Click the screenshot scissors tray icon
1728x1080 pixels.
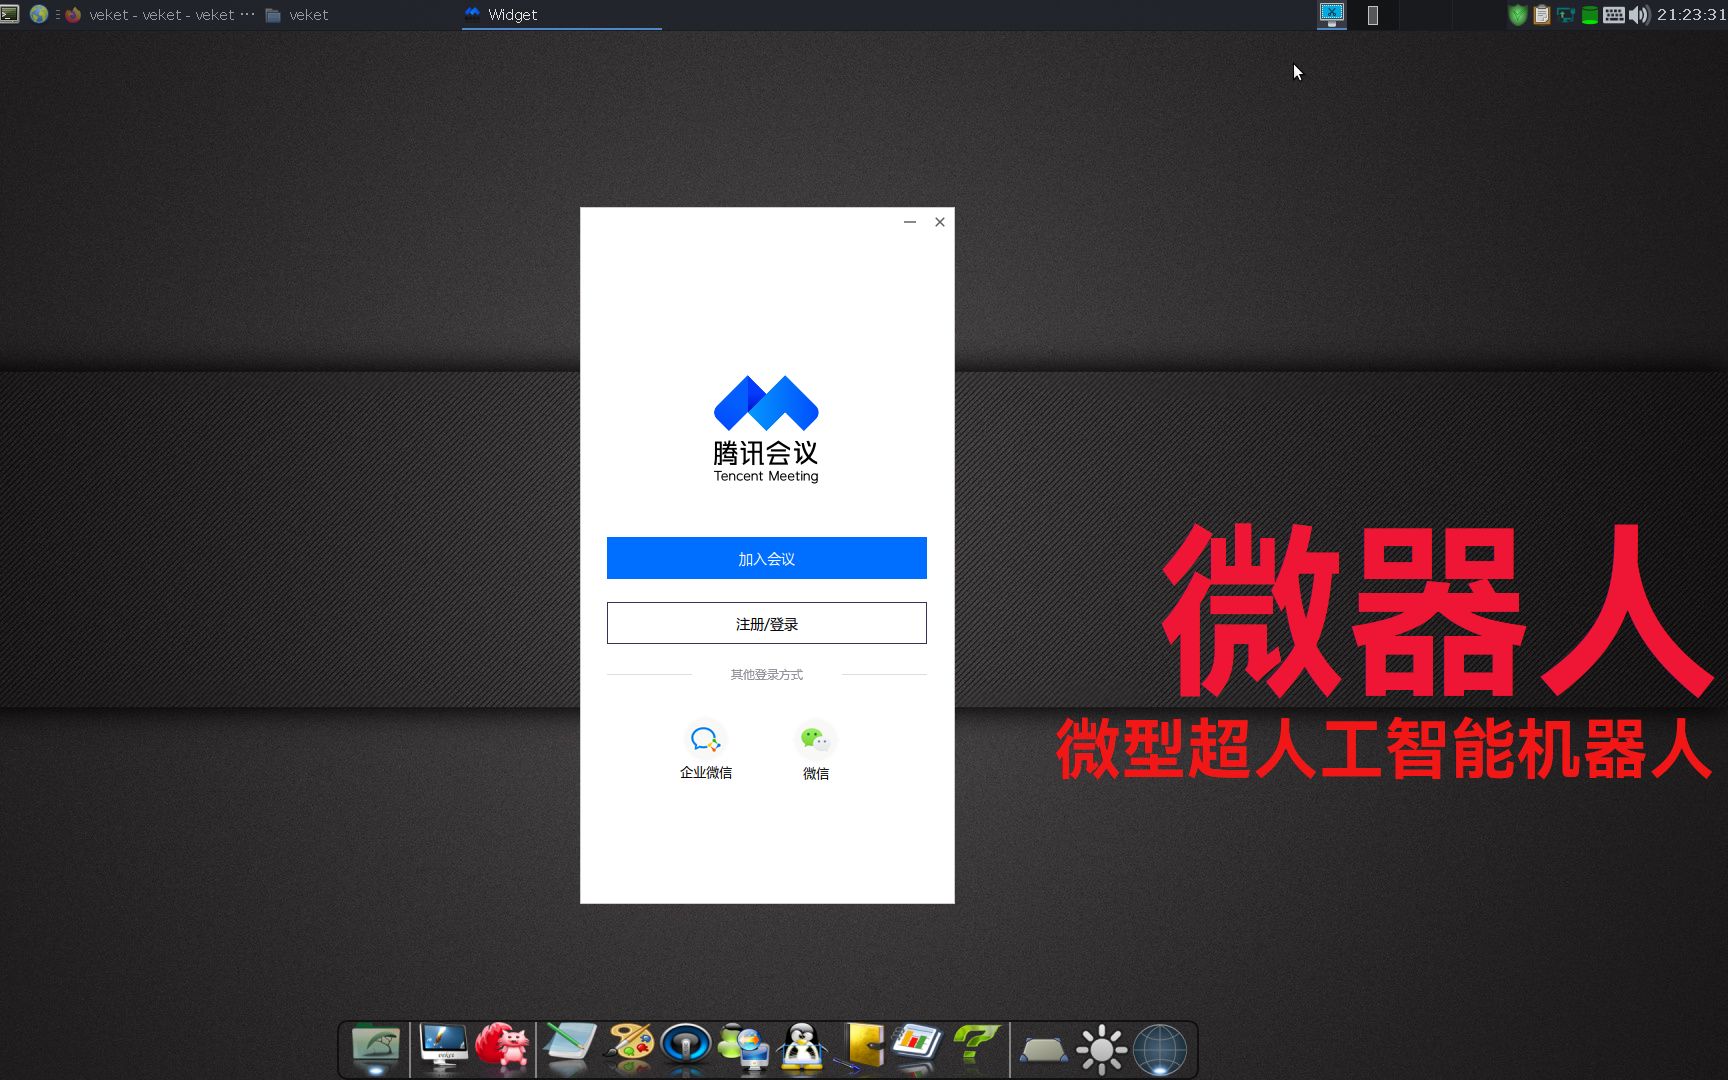click(x=1332, y=14)
